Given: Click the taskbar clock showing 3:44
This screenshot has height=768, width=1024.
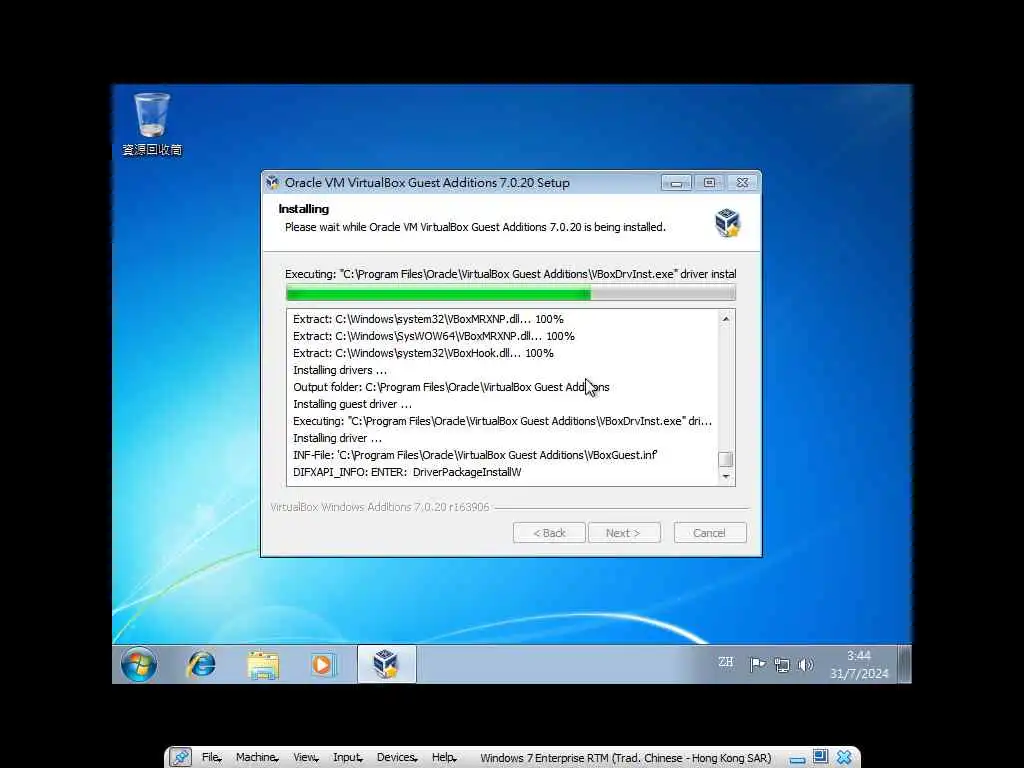Looking at the screenshot, I should (859, 664).
